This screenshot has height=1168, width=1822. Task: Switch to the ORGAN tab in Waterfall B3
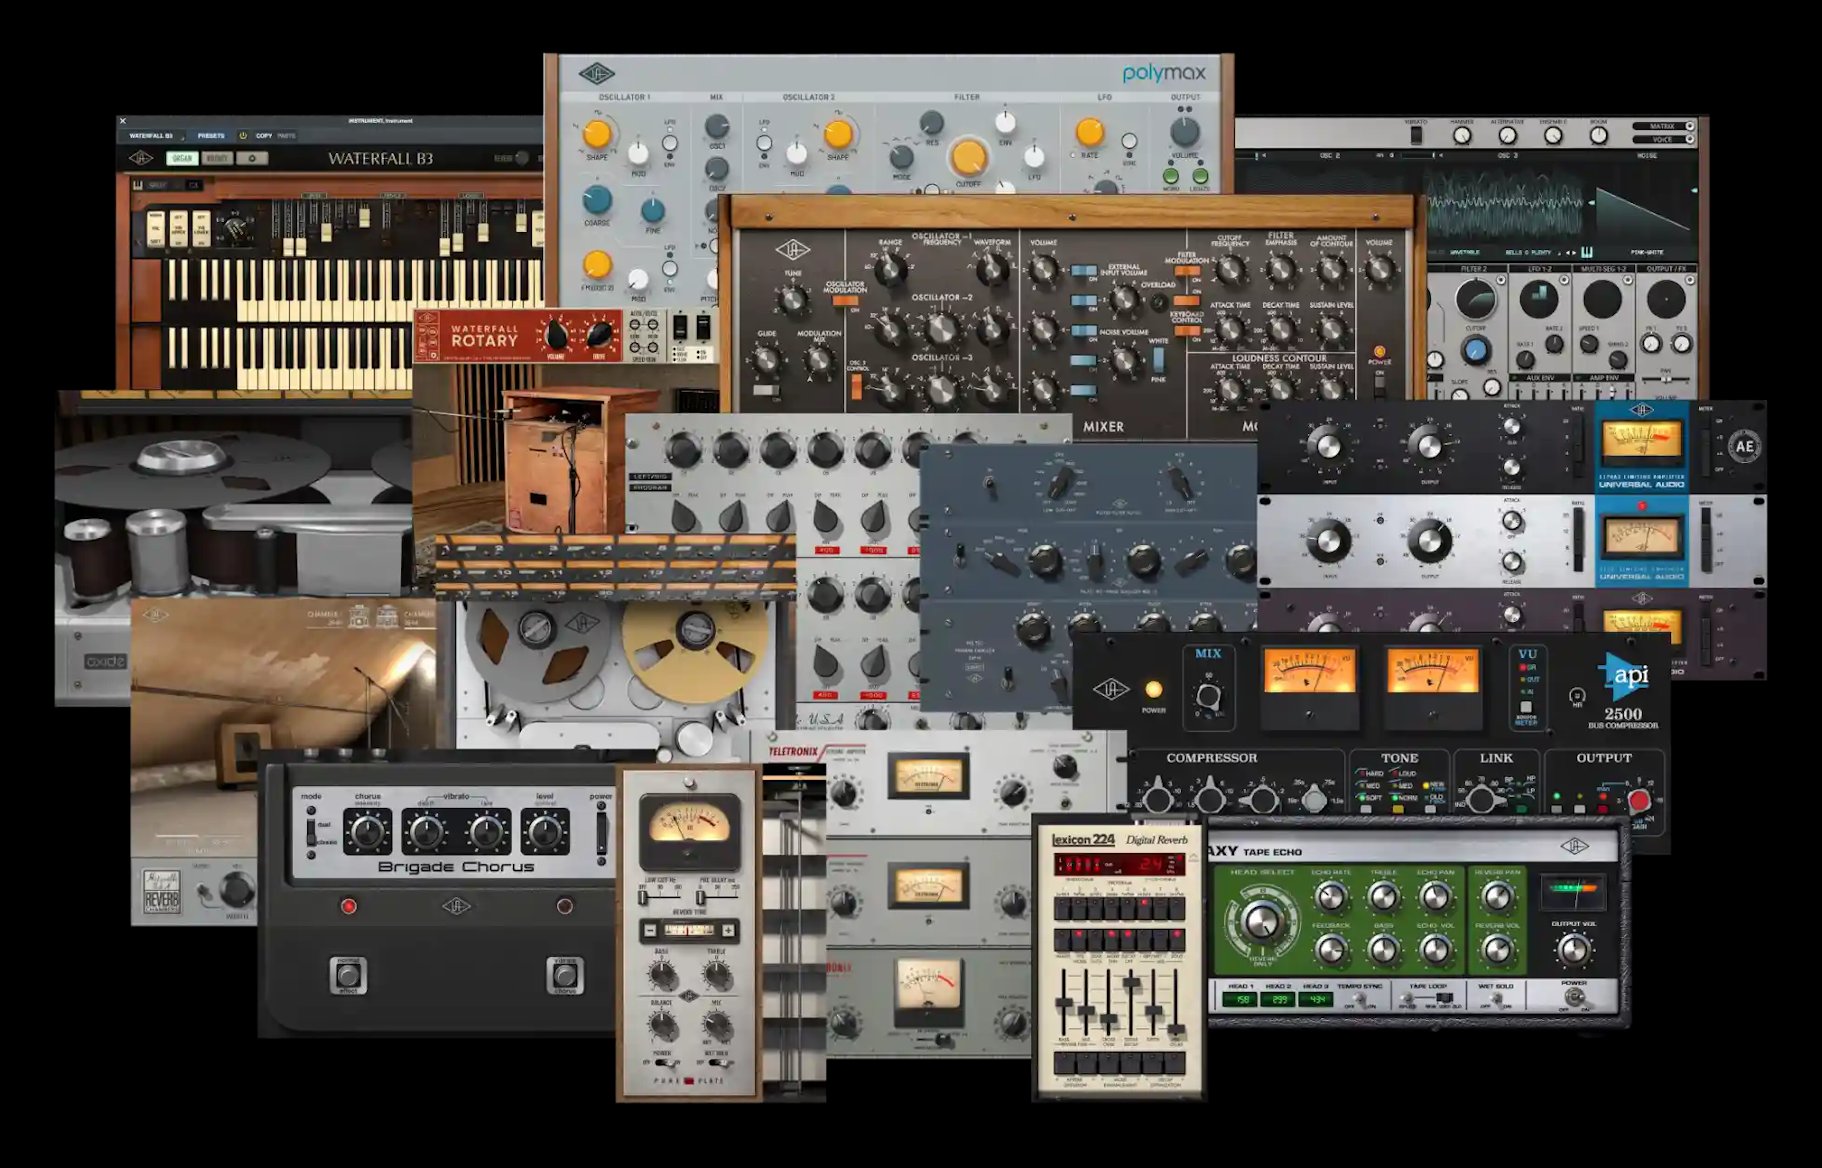point(182,158)
